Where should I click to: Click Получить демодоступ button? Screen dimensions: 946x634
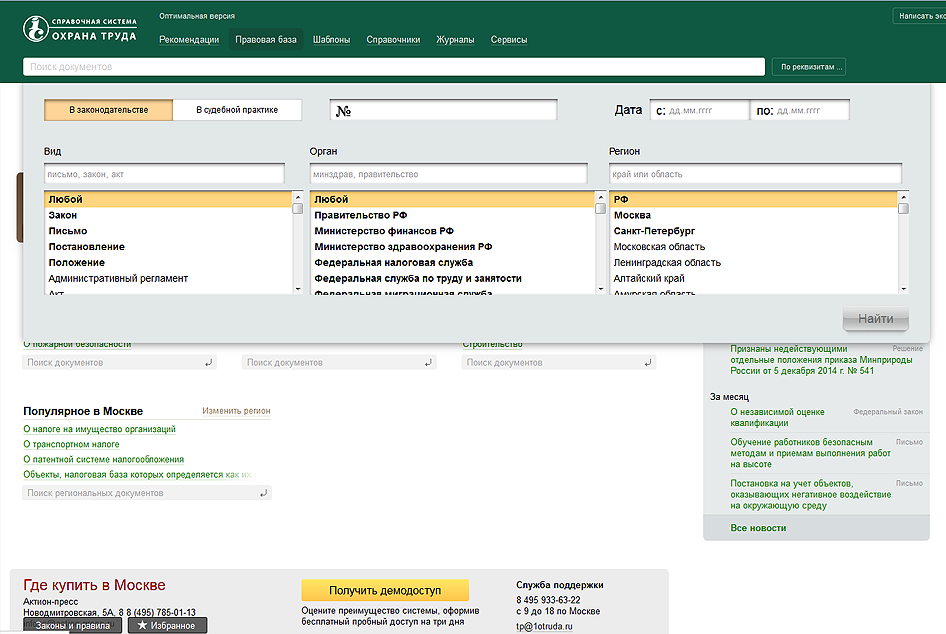(x=385, y=590)
